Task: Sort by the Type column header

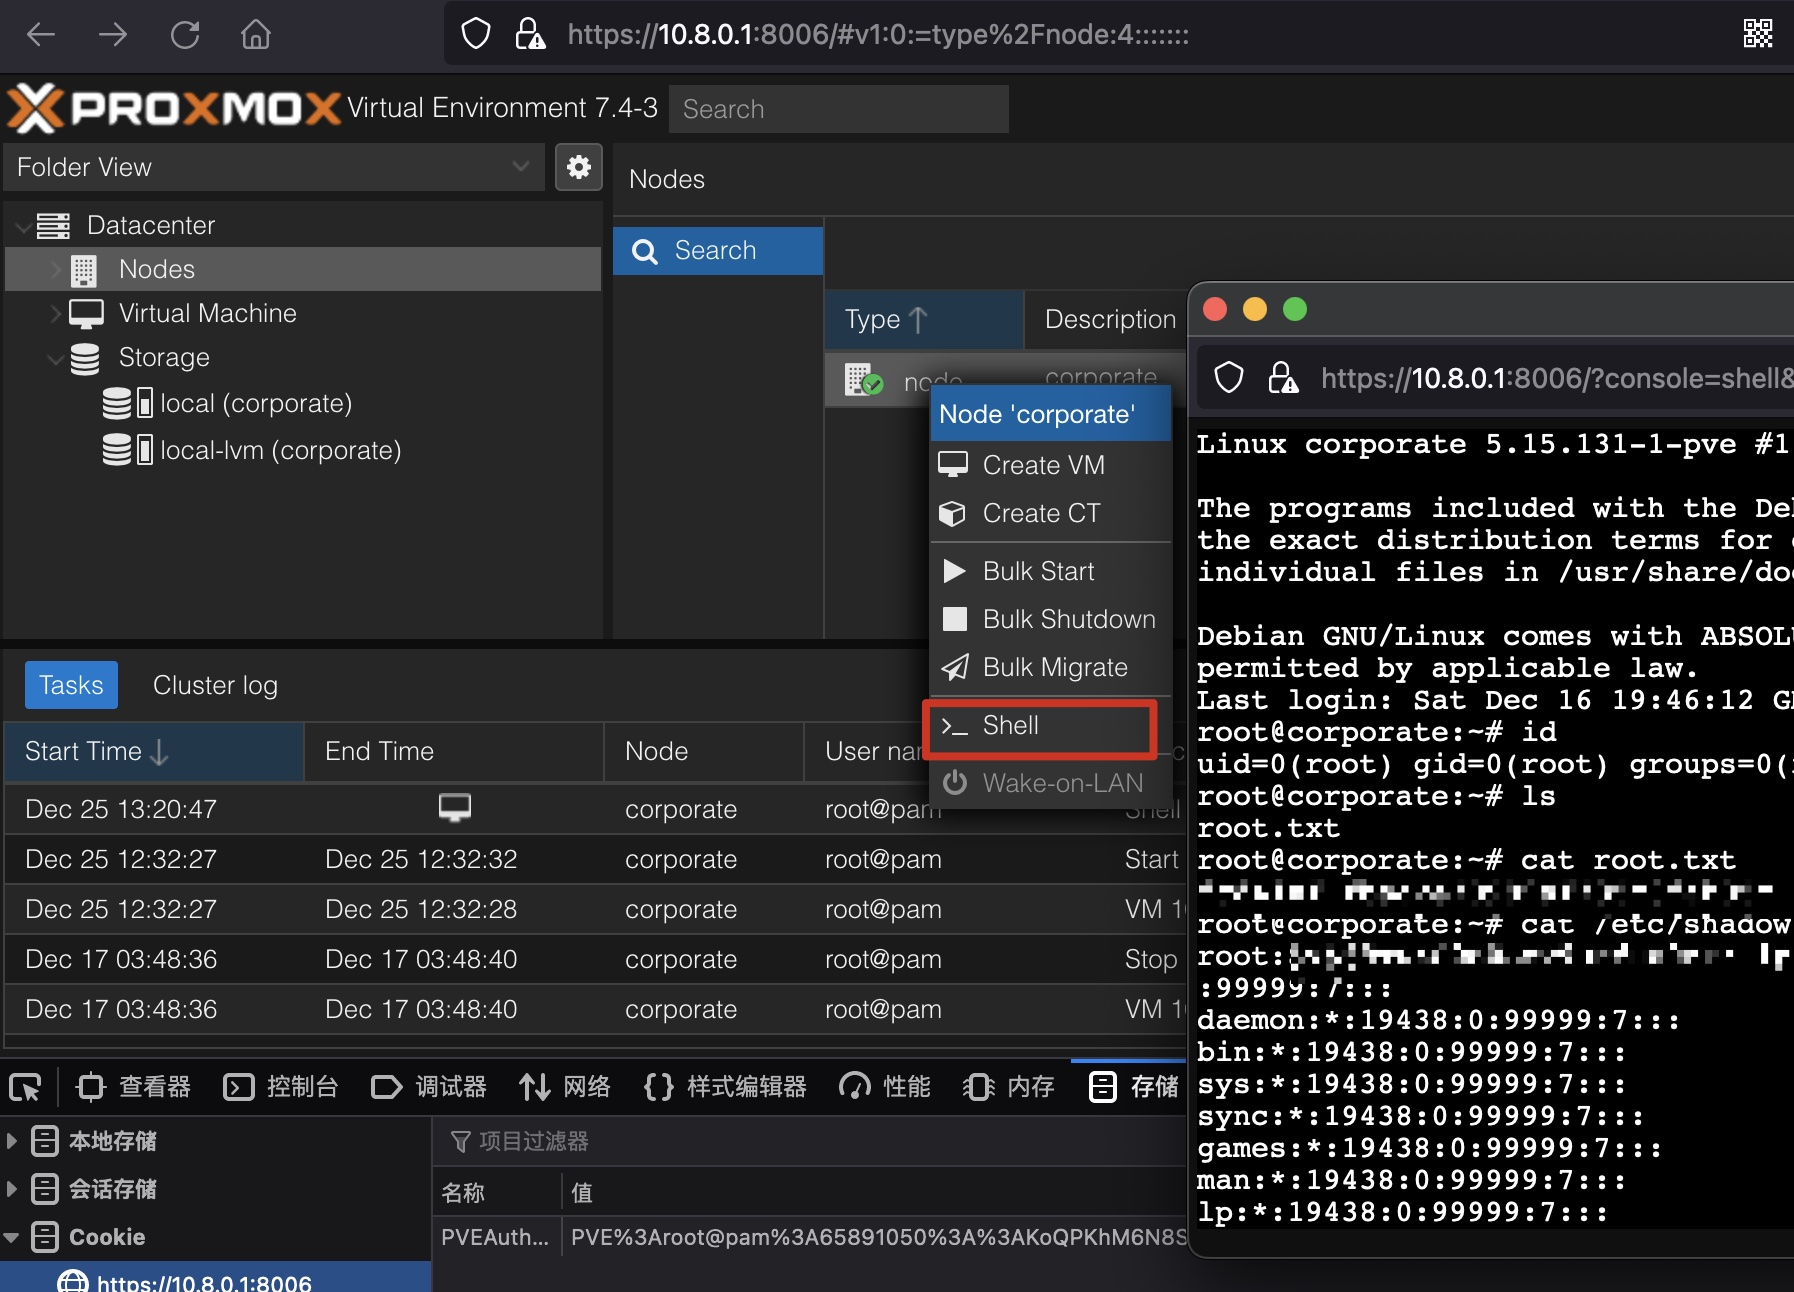Action: coord(924,320)
